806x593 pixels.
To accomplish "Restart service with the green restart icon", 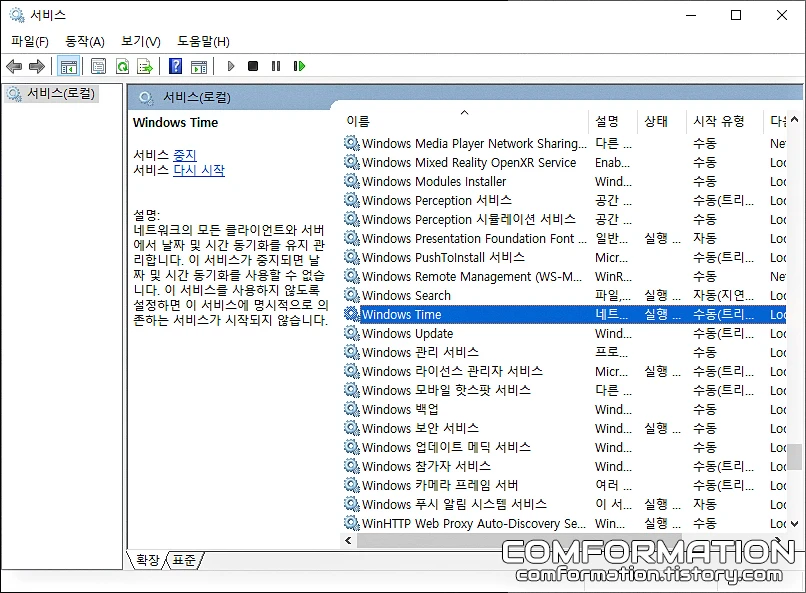I will (300, 66).
